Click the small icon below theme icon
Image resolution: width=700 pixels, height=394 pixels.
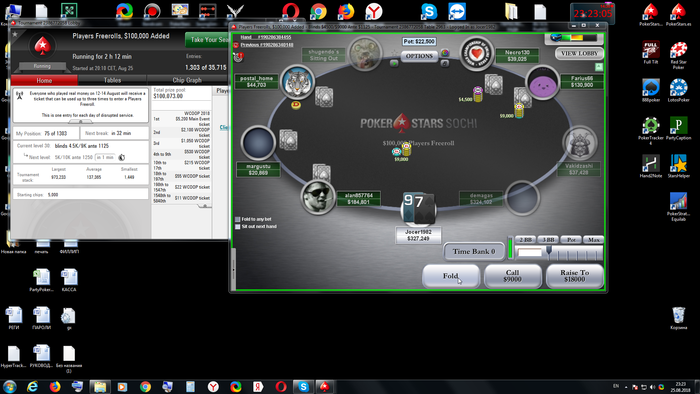(x=445, y=64)
